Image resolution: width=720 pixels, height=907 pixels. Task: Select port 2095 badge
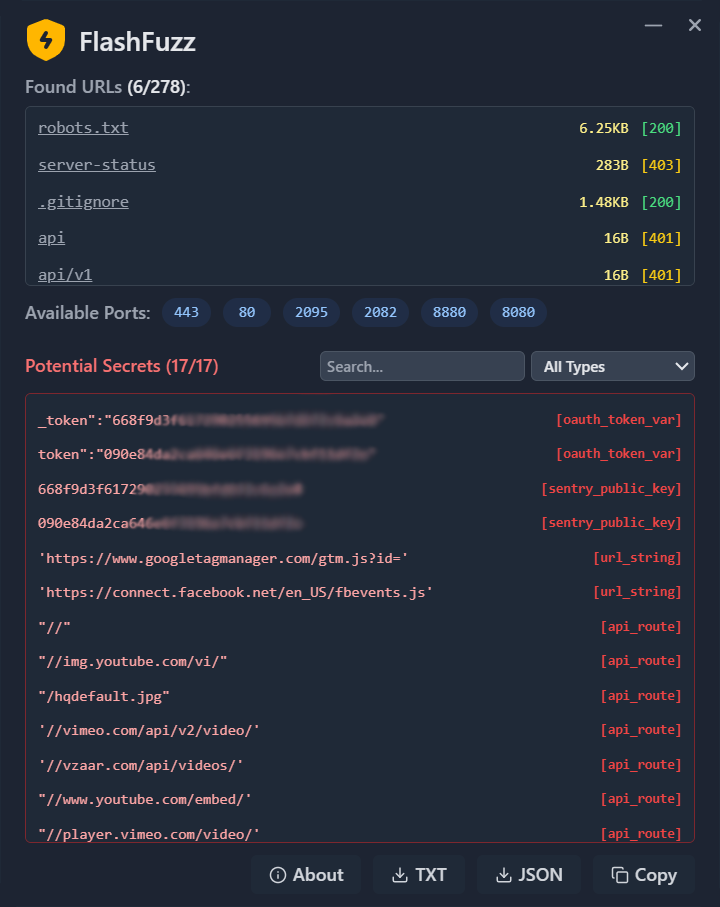(x=311, y=312)
